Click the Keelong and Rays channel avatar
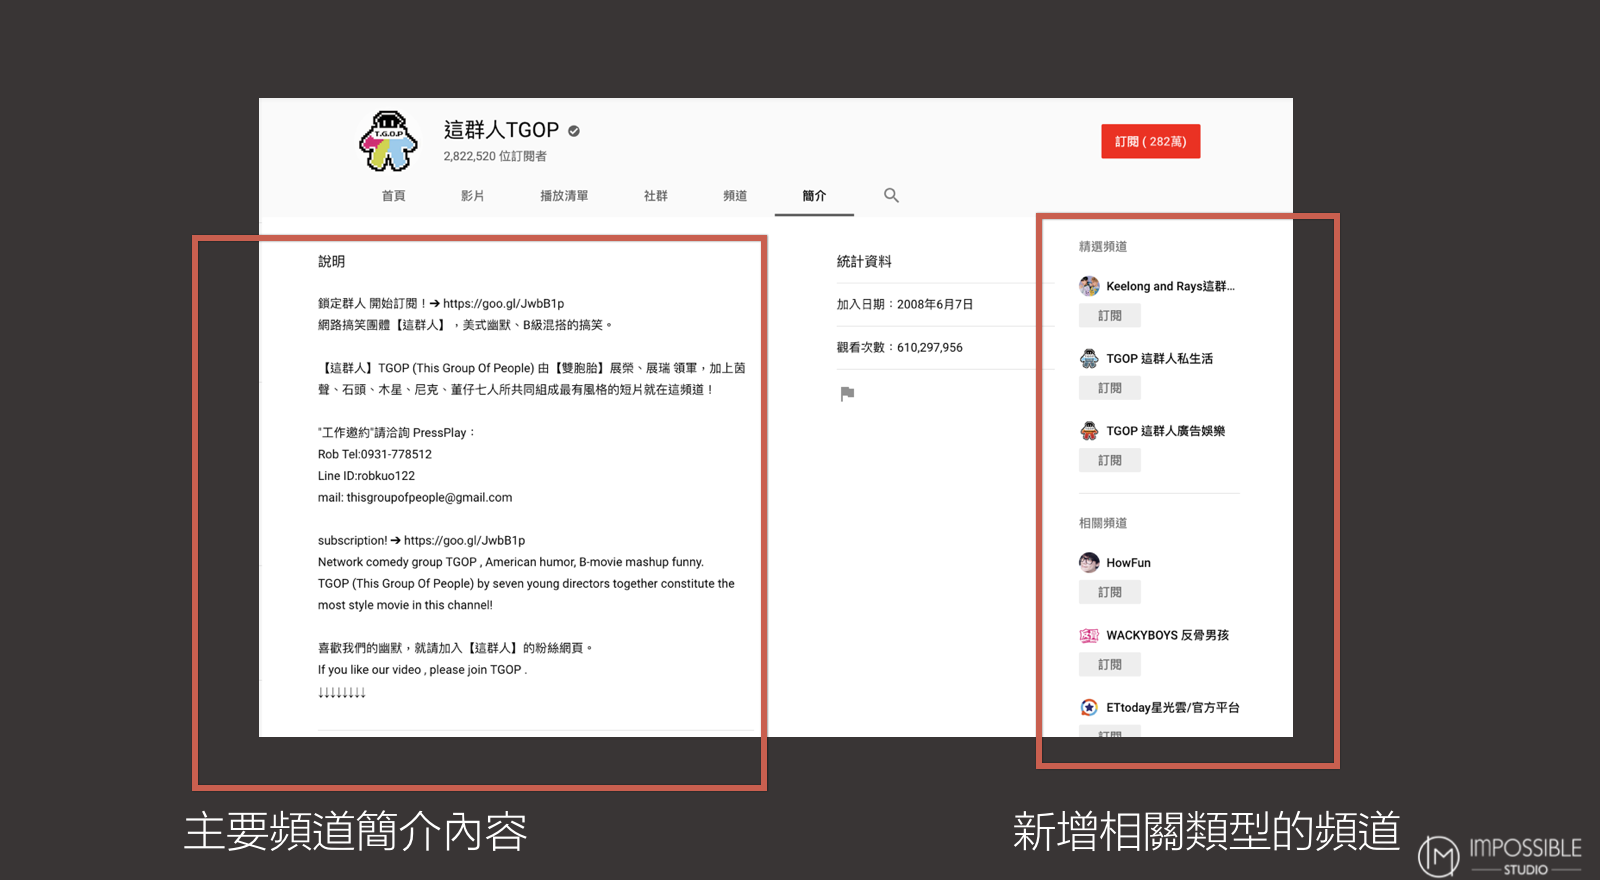 (1089, 286)
